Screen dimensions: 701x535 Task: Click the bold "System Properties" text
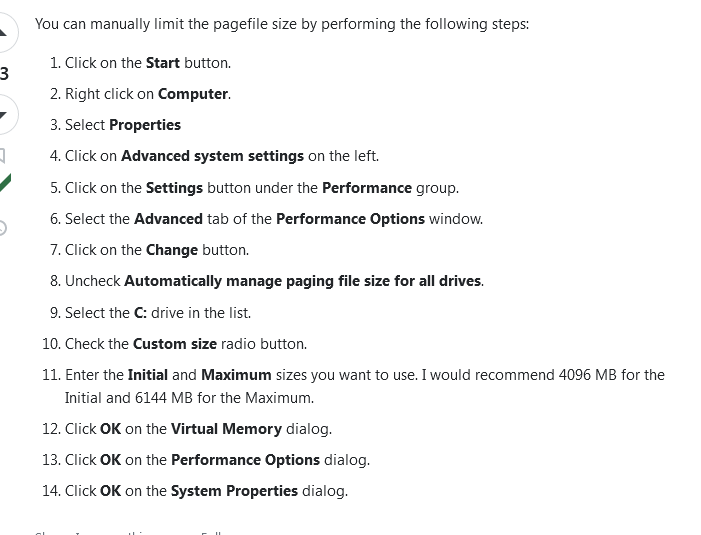point(234,491)
